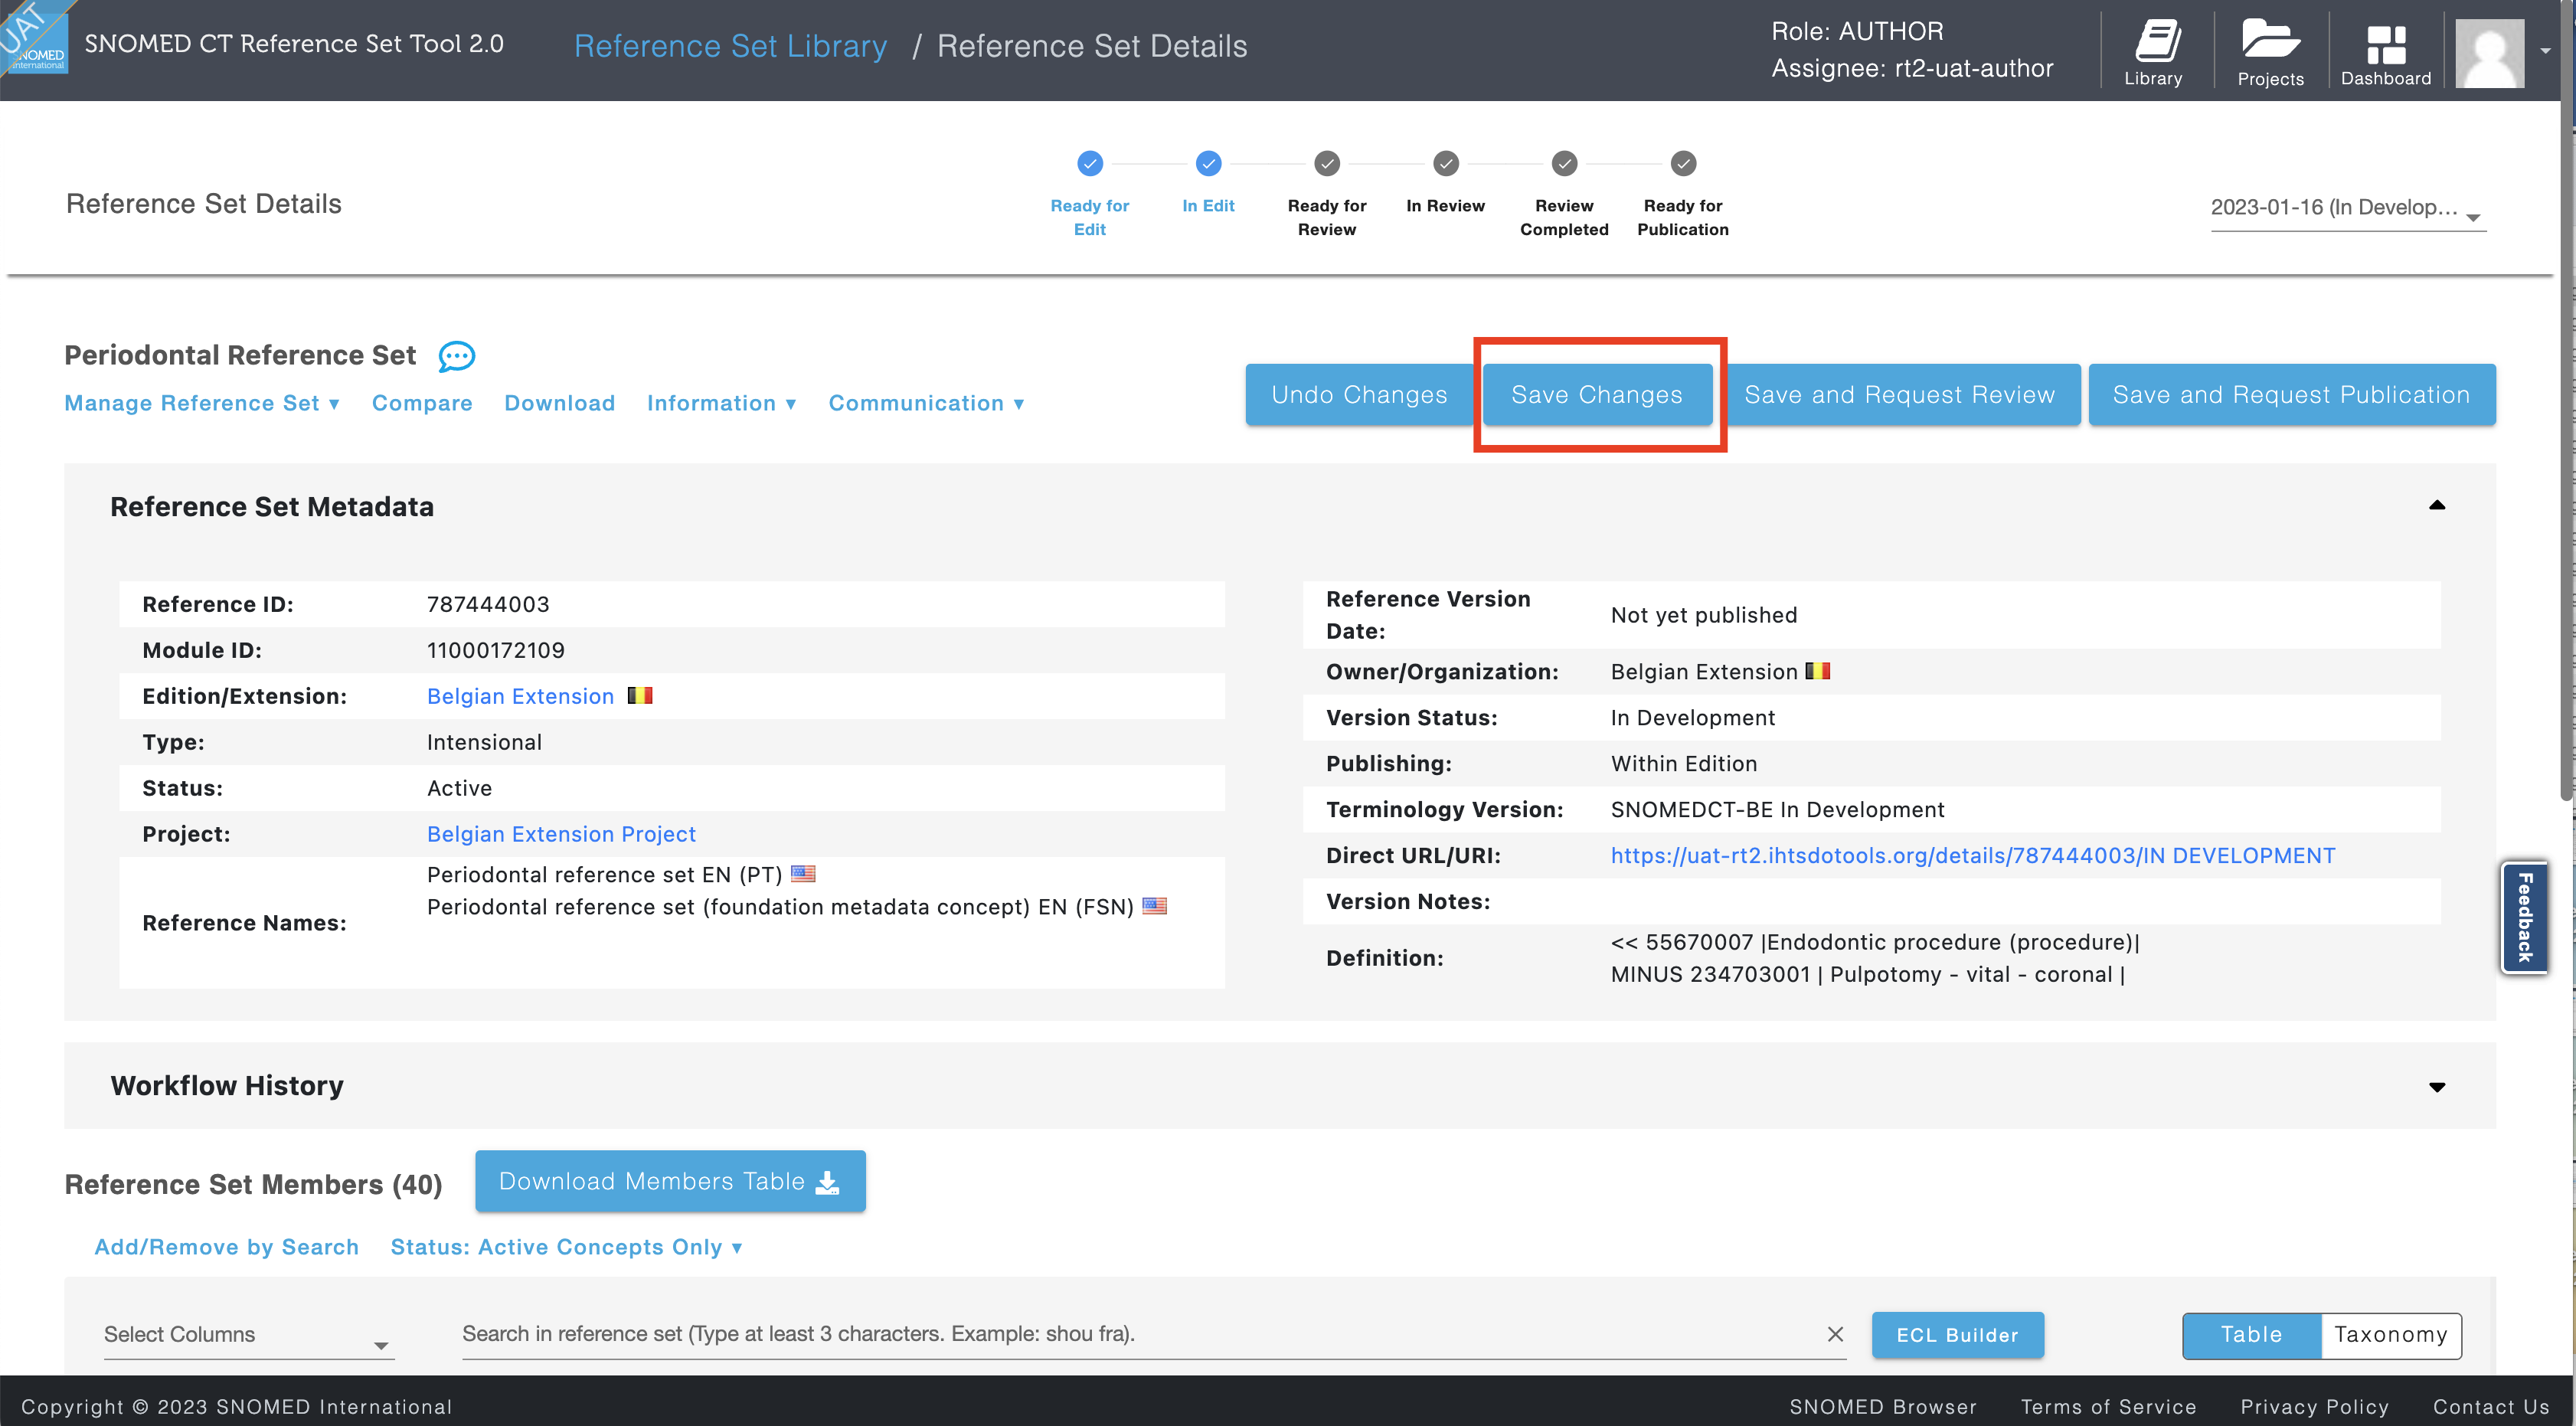Image resolution: width=2576 pixels, height=1426 pixels.
Task: Click Save and Request Review button
Action: (1900, 395)
